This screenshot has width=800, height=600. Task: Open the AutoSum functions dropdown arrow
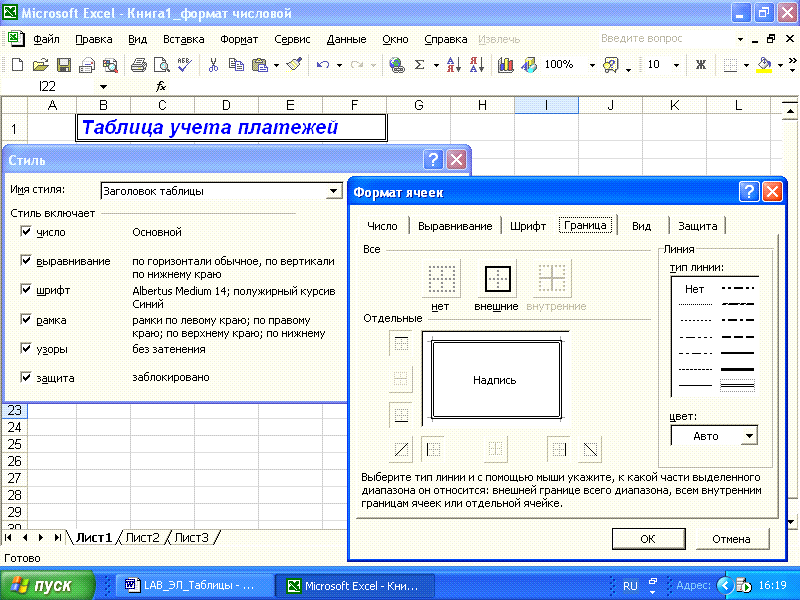436,65
